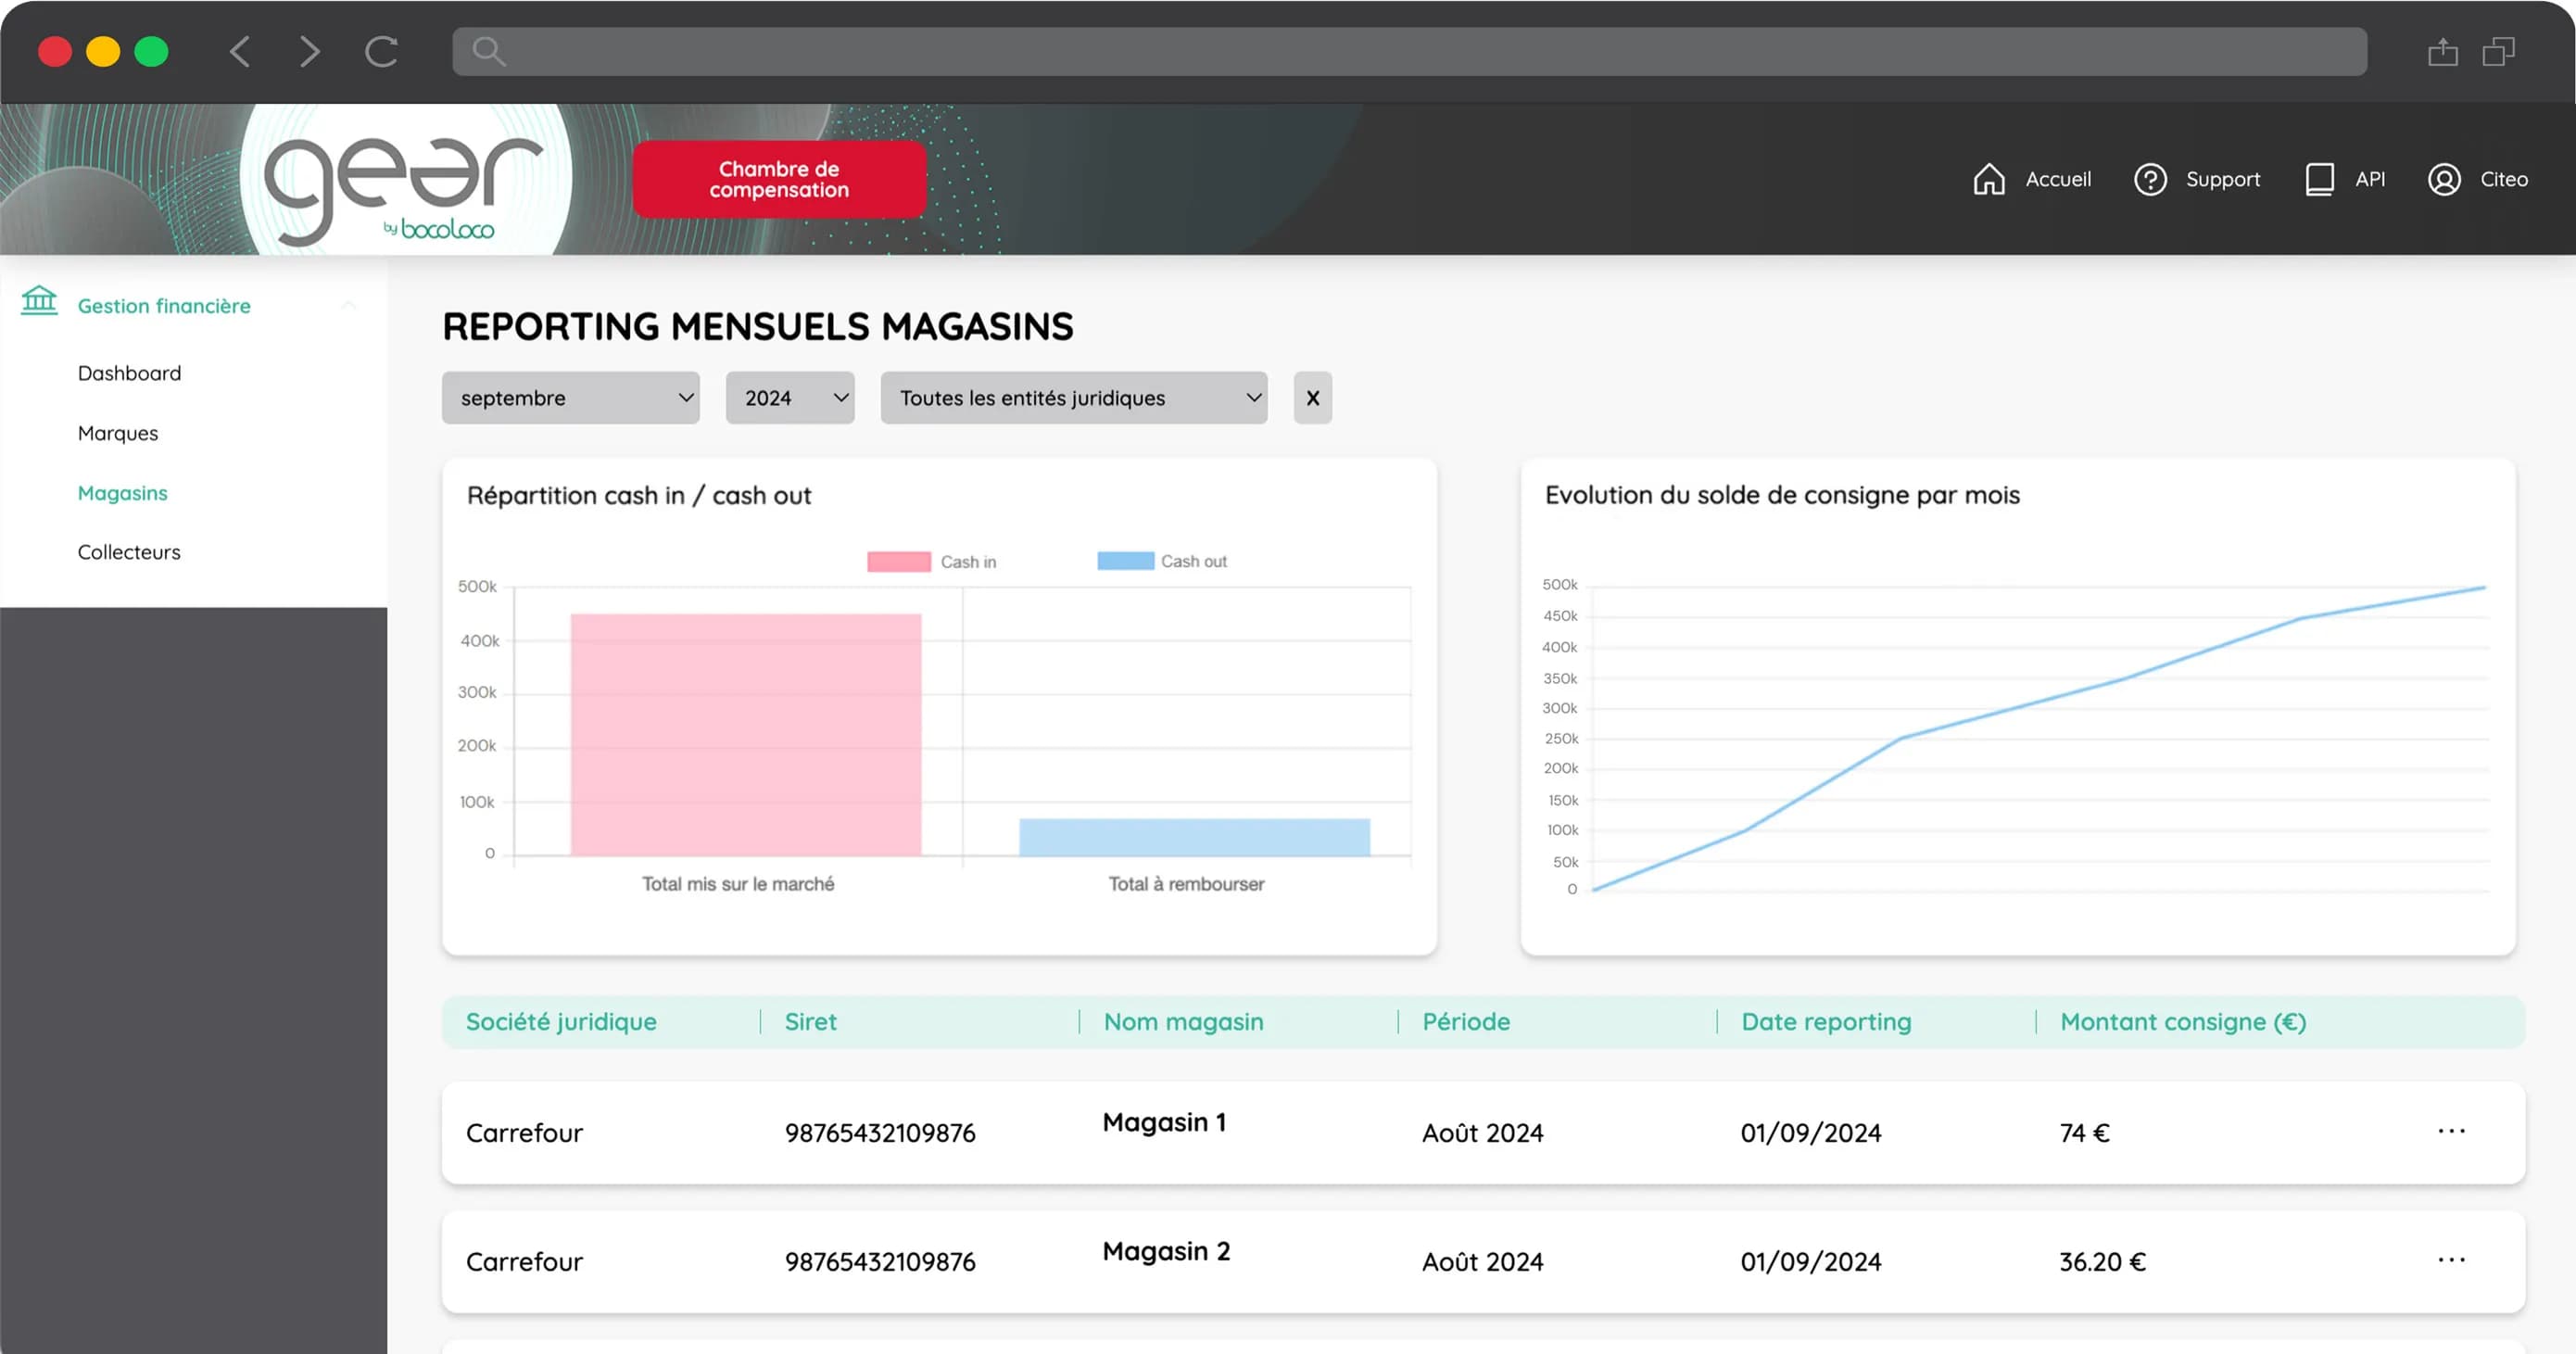Image resolution: width=2576 pixels, height=1354 pixels.
Task: Open Dashboard in the sidebar
Action: [x=129, y=373]
